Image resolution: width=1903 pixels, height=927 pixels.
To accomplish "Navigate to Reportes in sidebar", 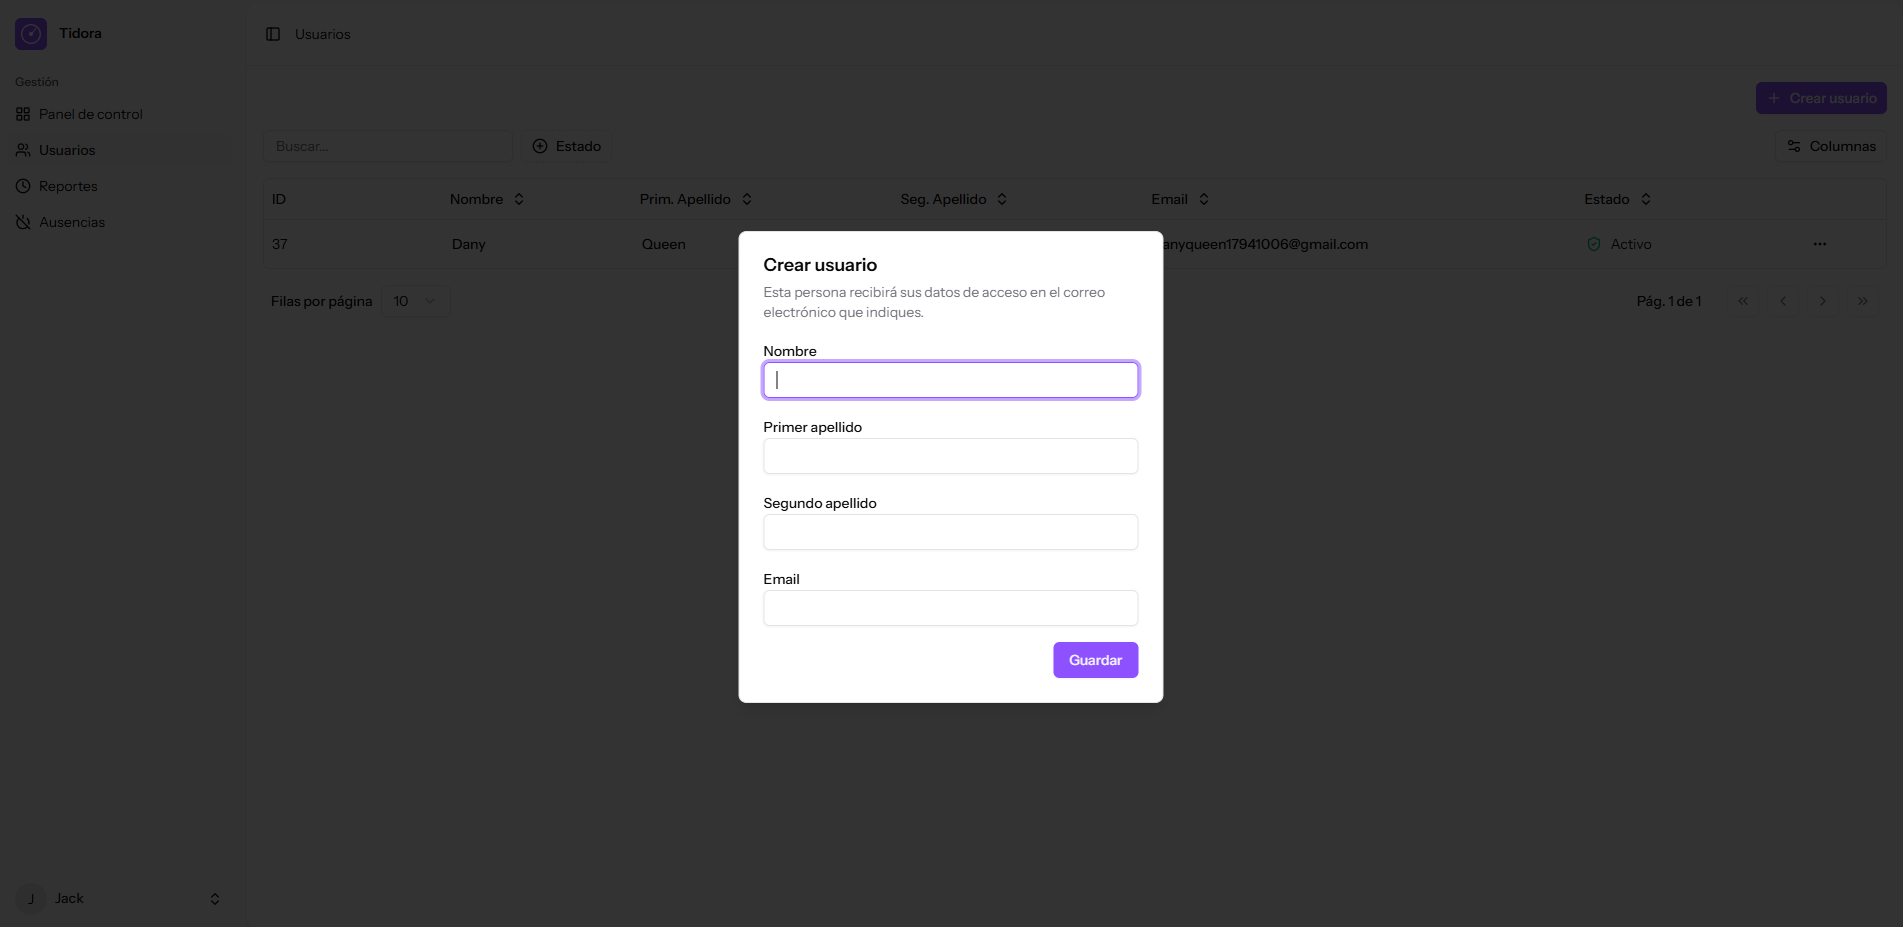I will pyautogui.click(x=68, y=186).
